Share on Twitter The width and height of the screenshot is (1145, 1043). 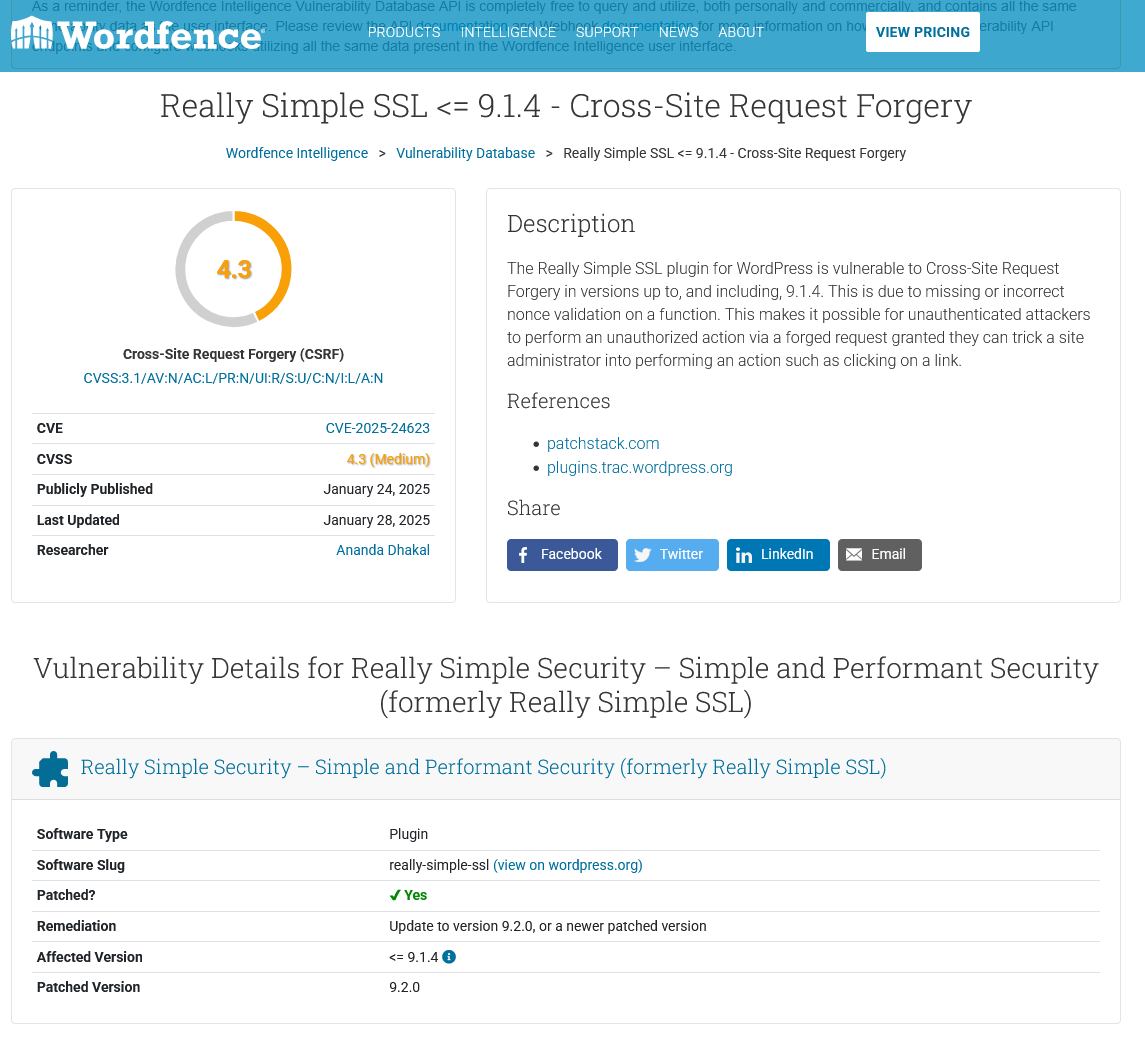point(672,555)
